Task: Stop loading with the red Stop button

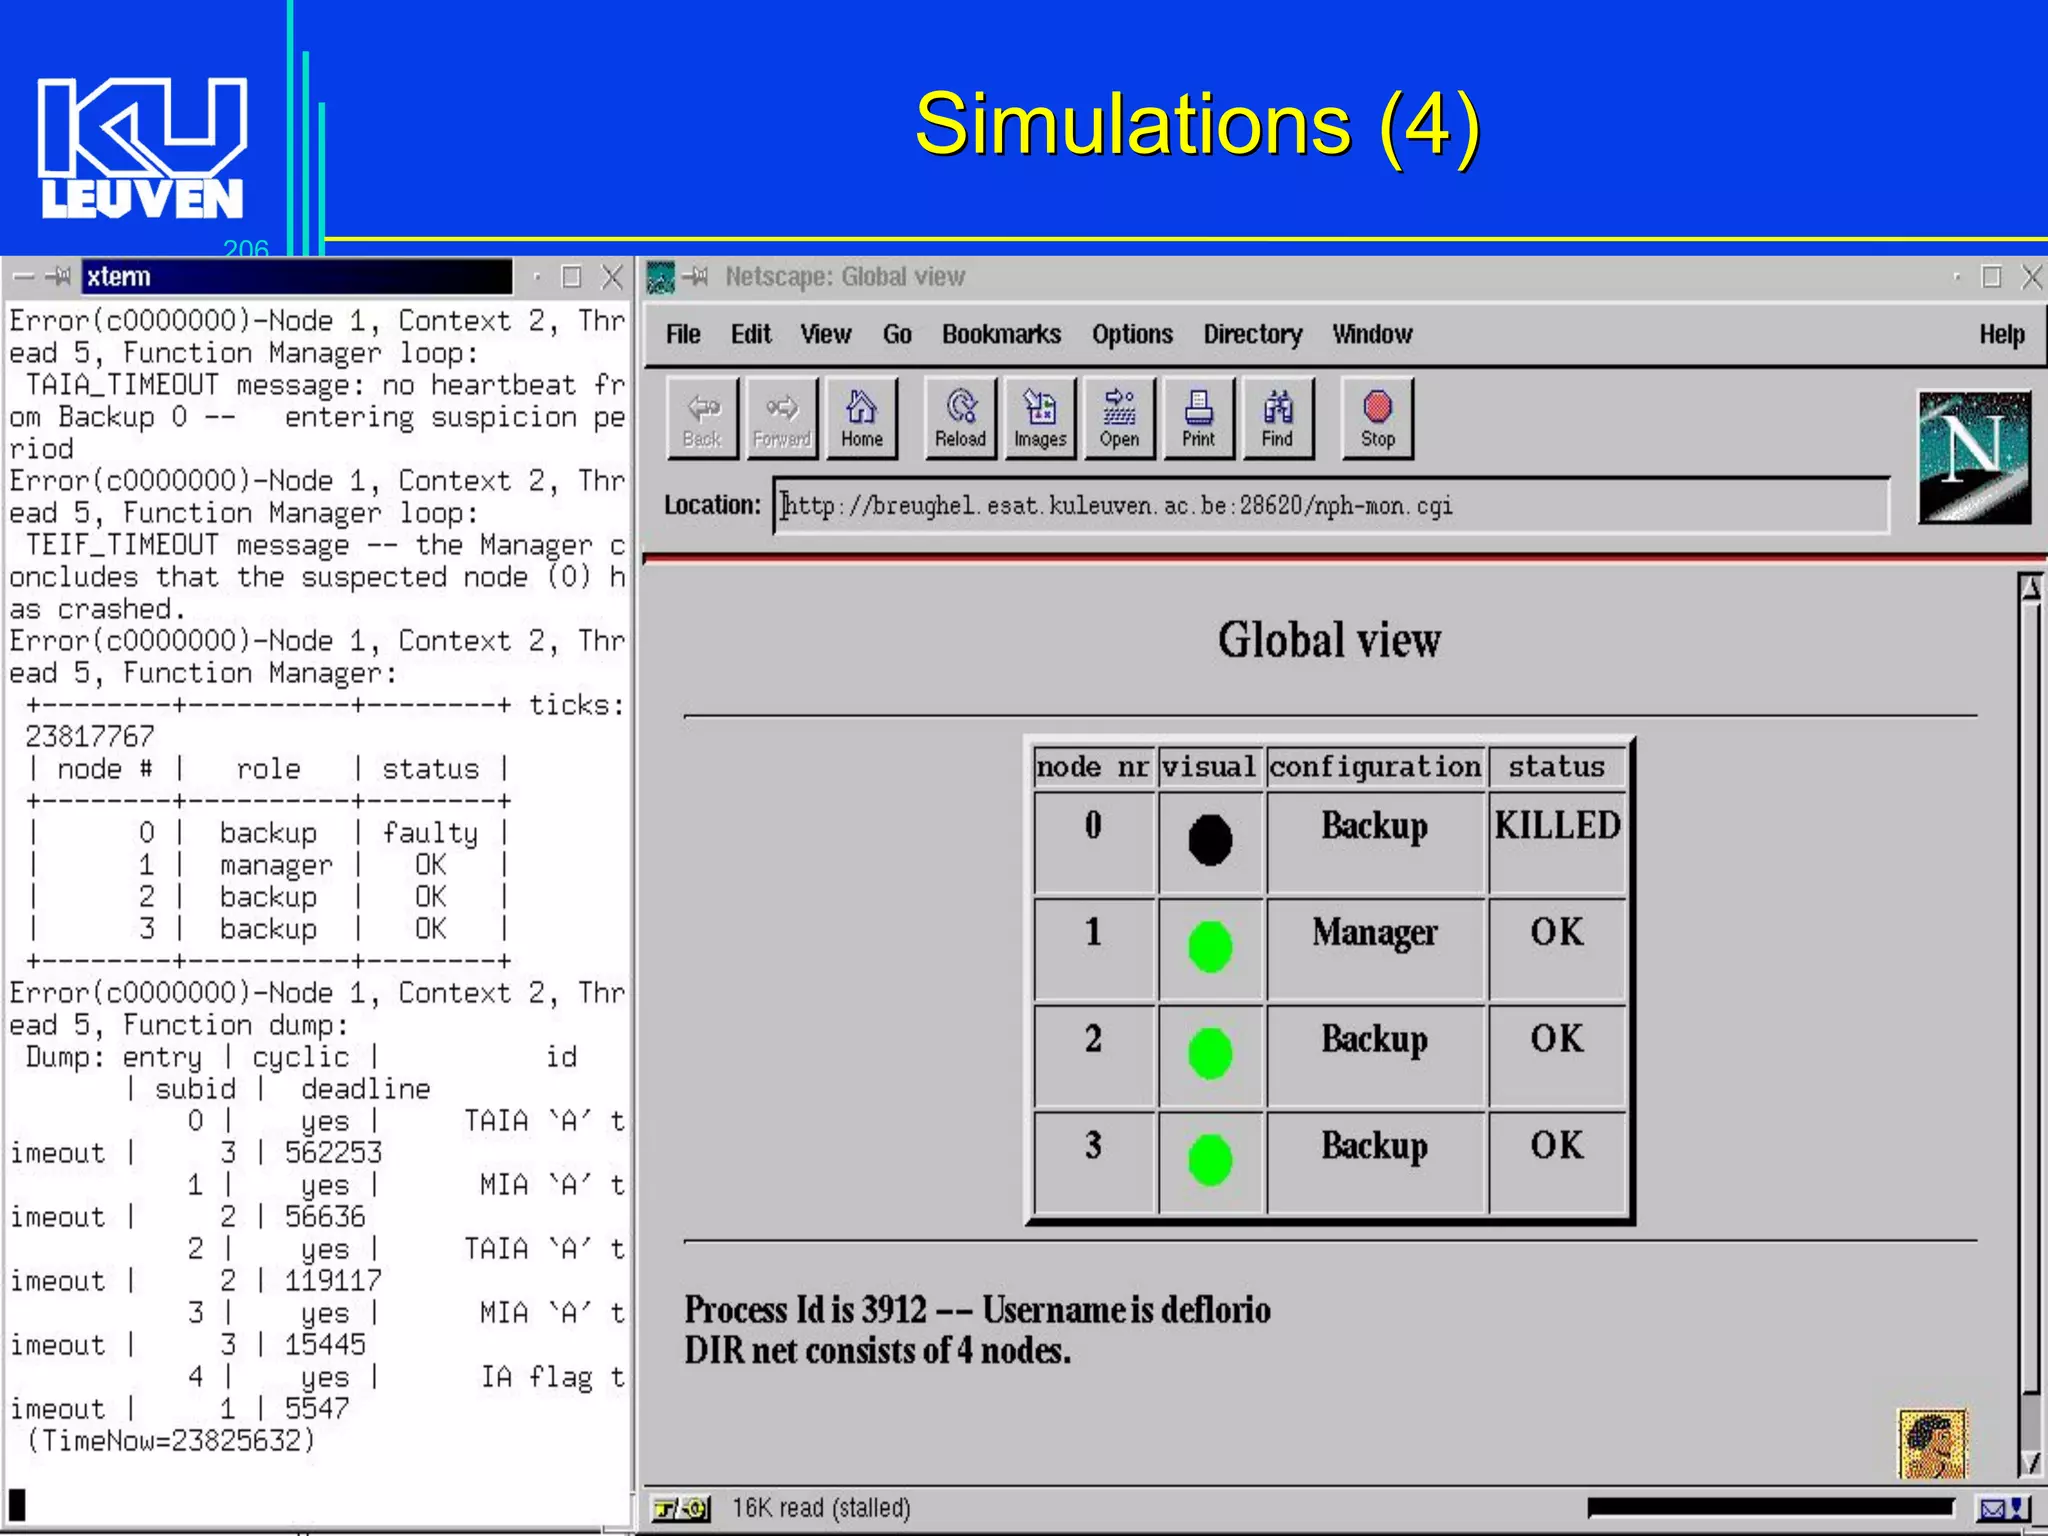Action: click(x=1377, y=418)
